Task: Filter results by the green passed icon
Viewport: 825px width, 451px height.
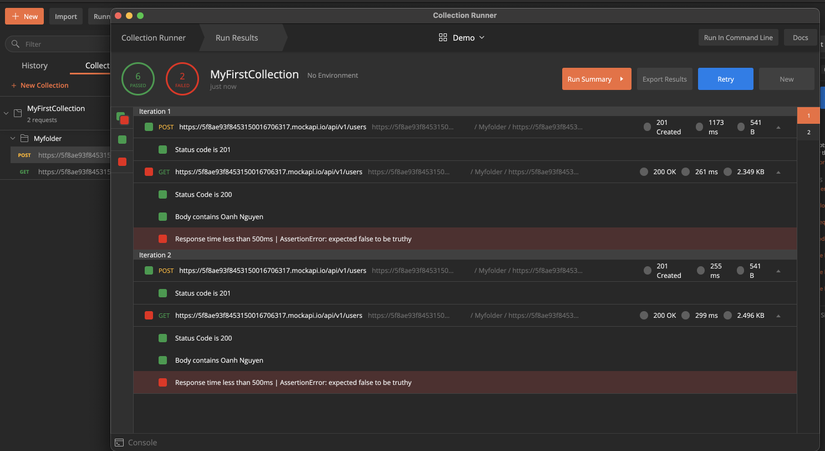Action: (122, 140)
